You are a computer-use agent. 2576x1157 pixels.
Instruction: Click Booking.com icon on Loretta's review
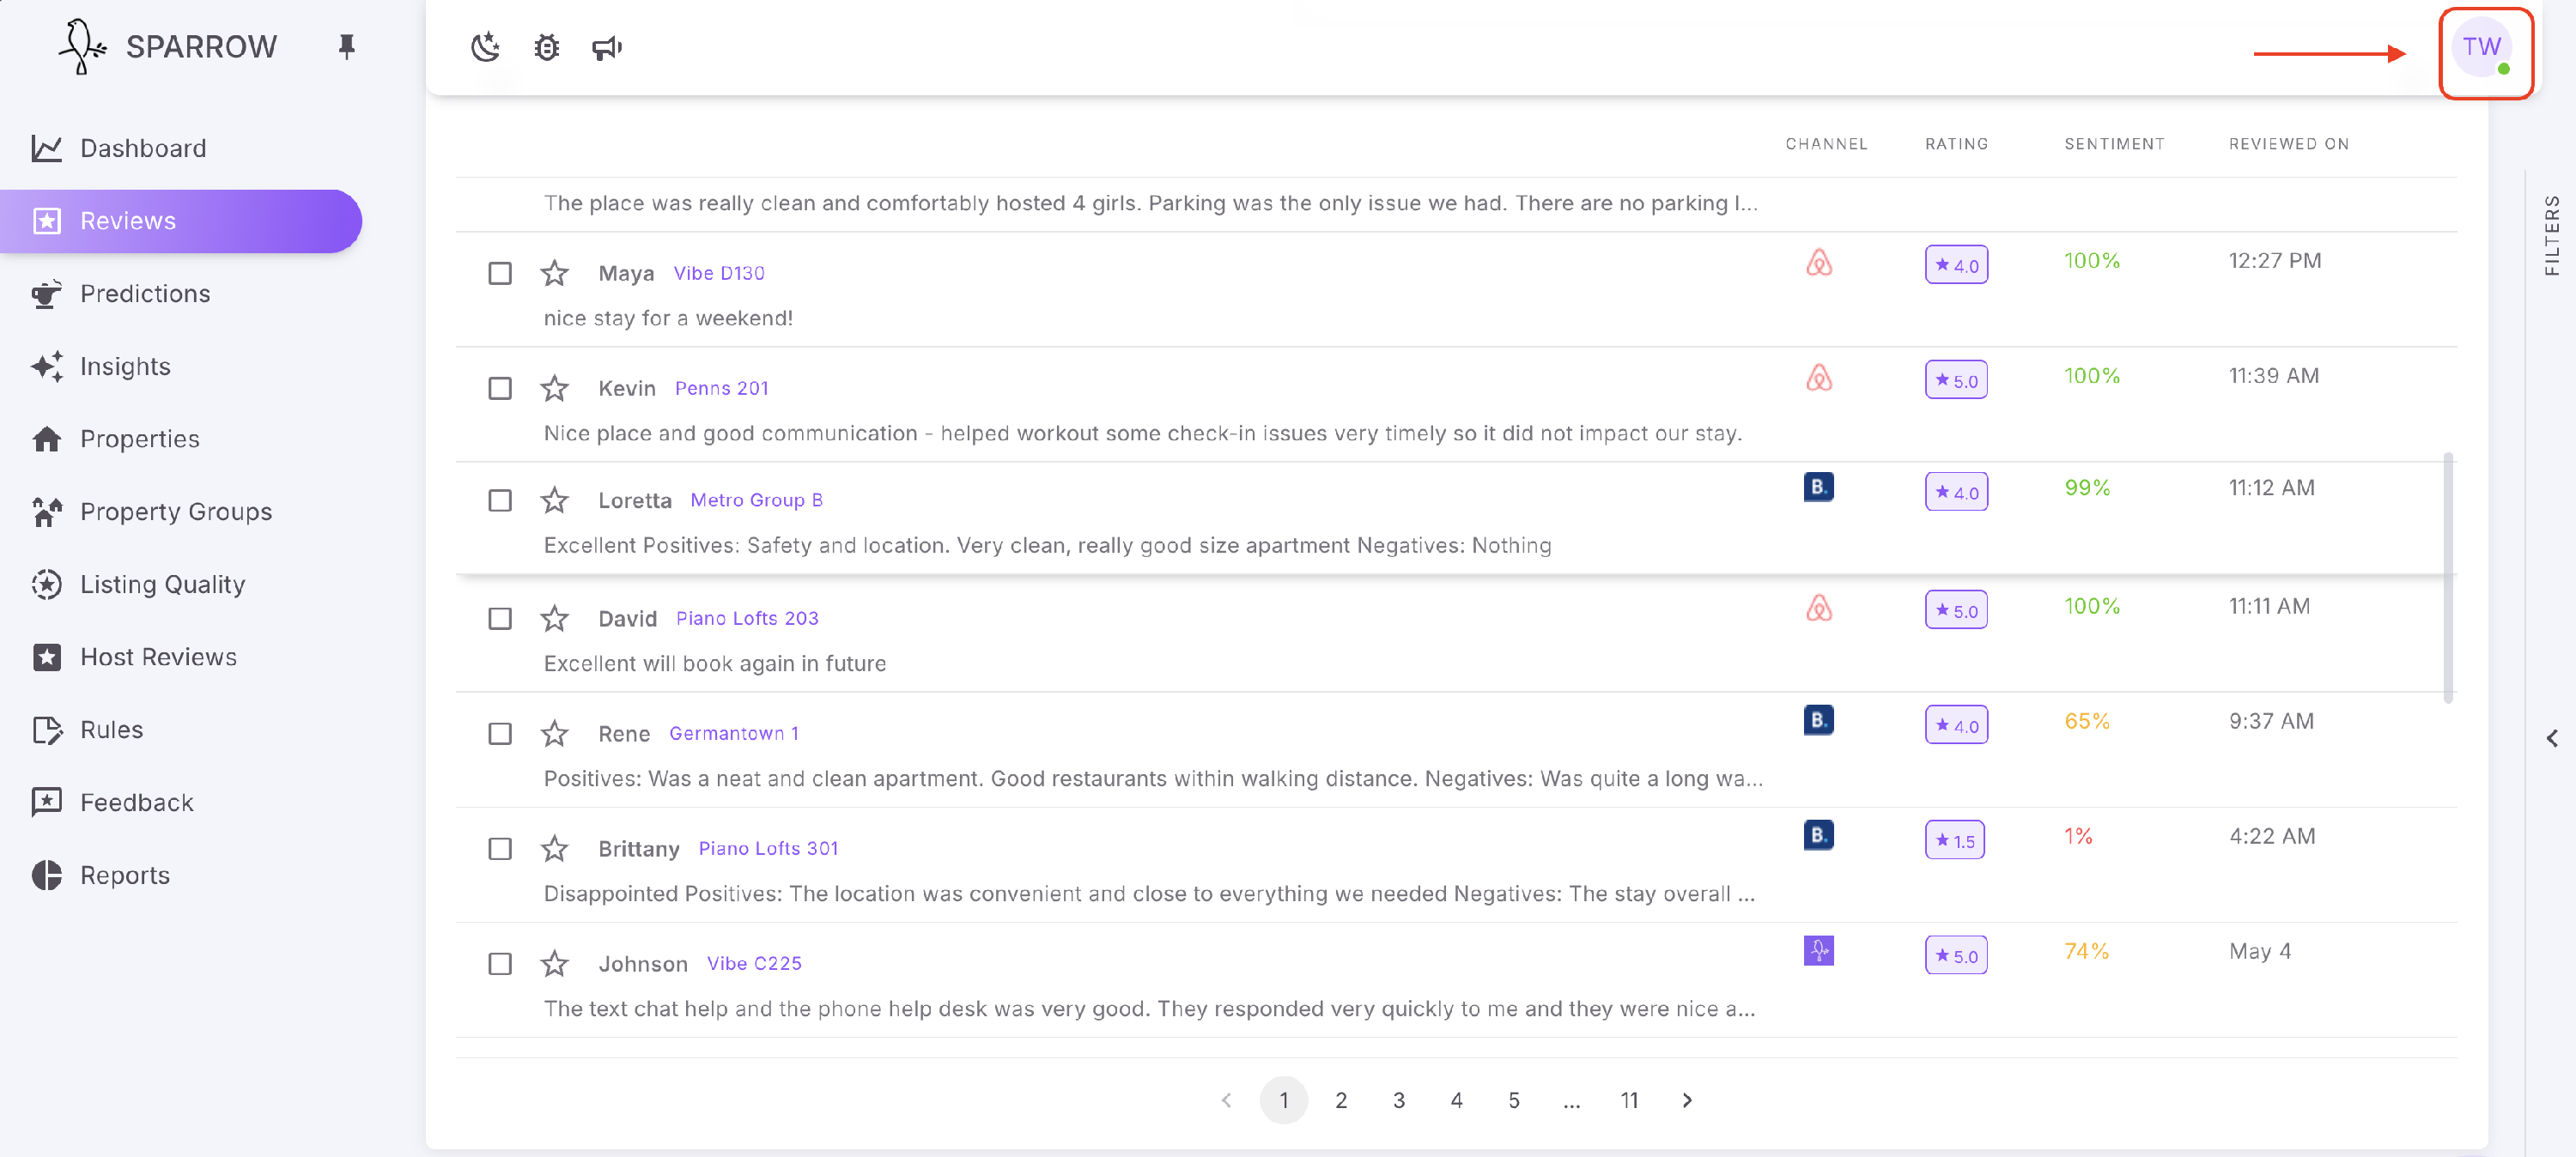1819,487
